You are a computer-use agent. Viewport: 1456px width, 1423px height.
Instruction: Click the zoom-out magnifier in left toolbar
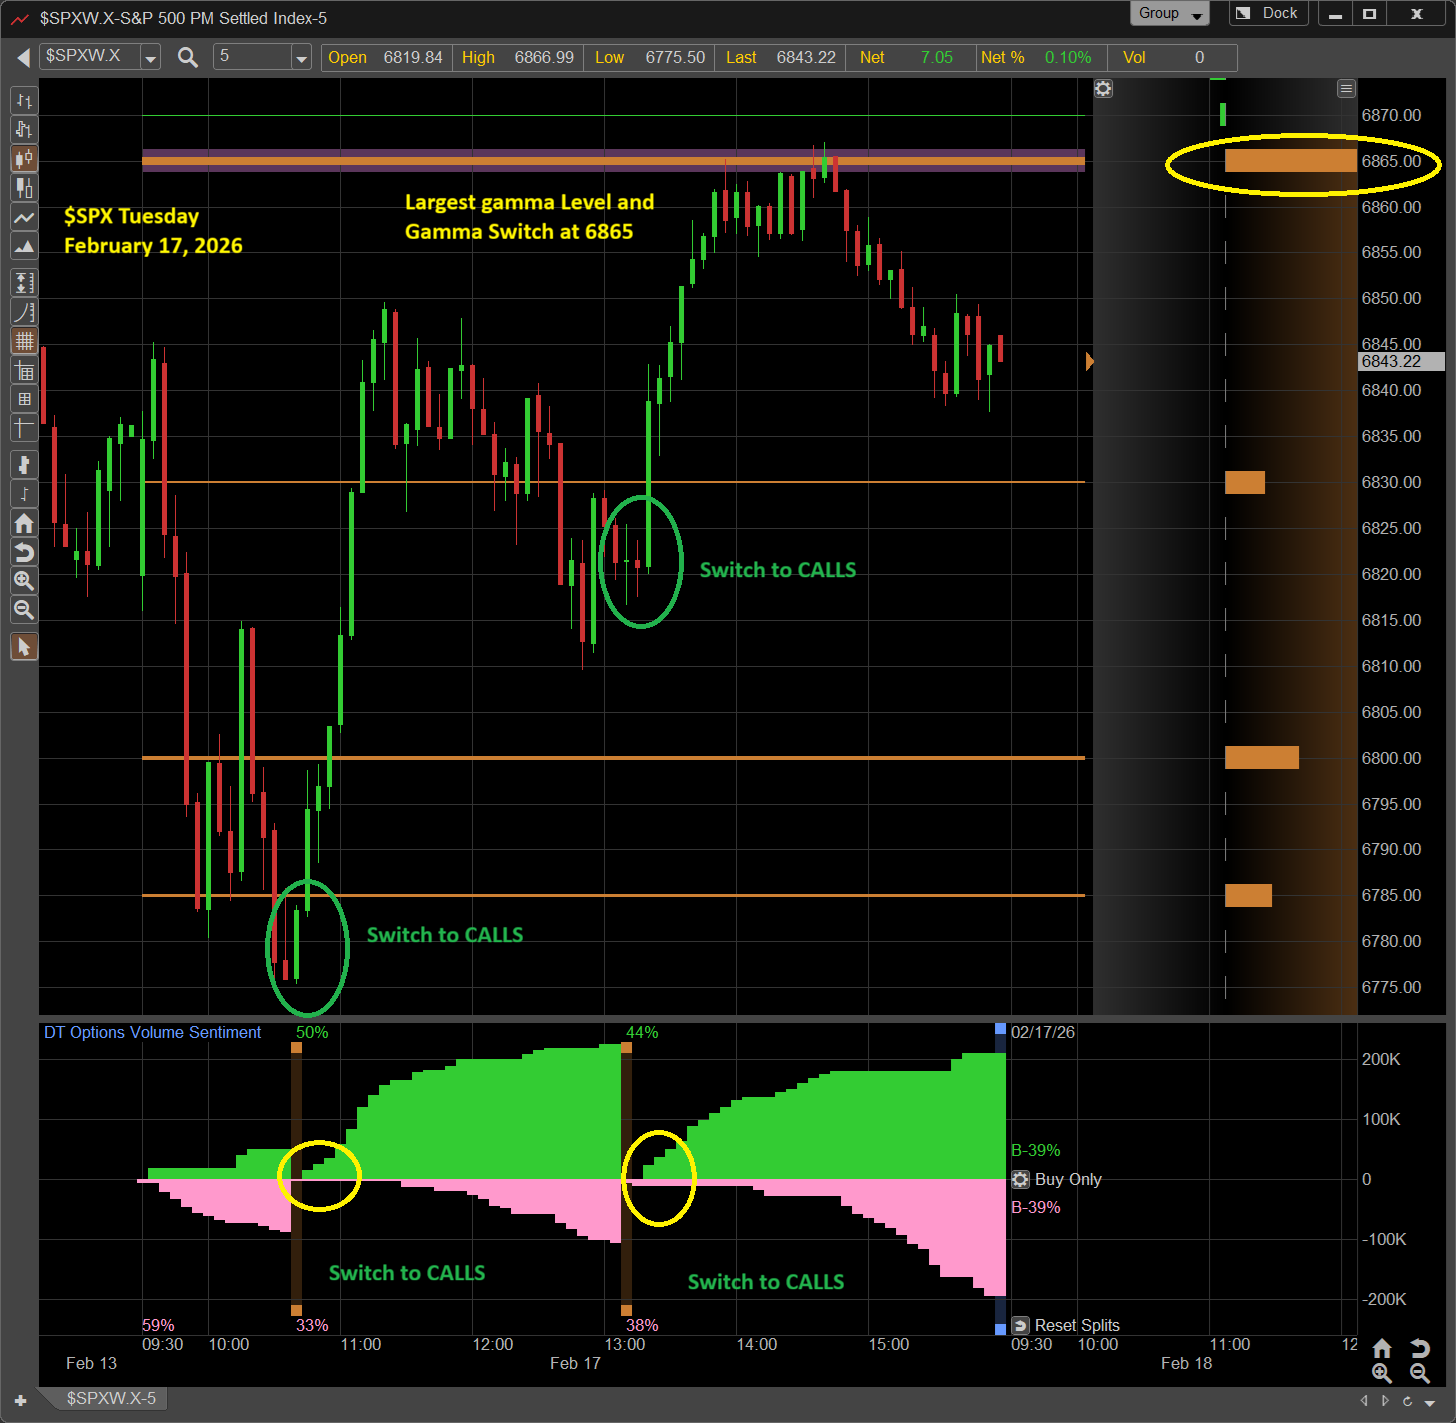[24, 610]
